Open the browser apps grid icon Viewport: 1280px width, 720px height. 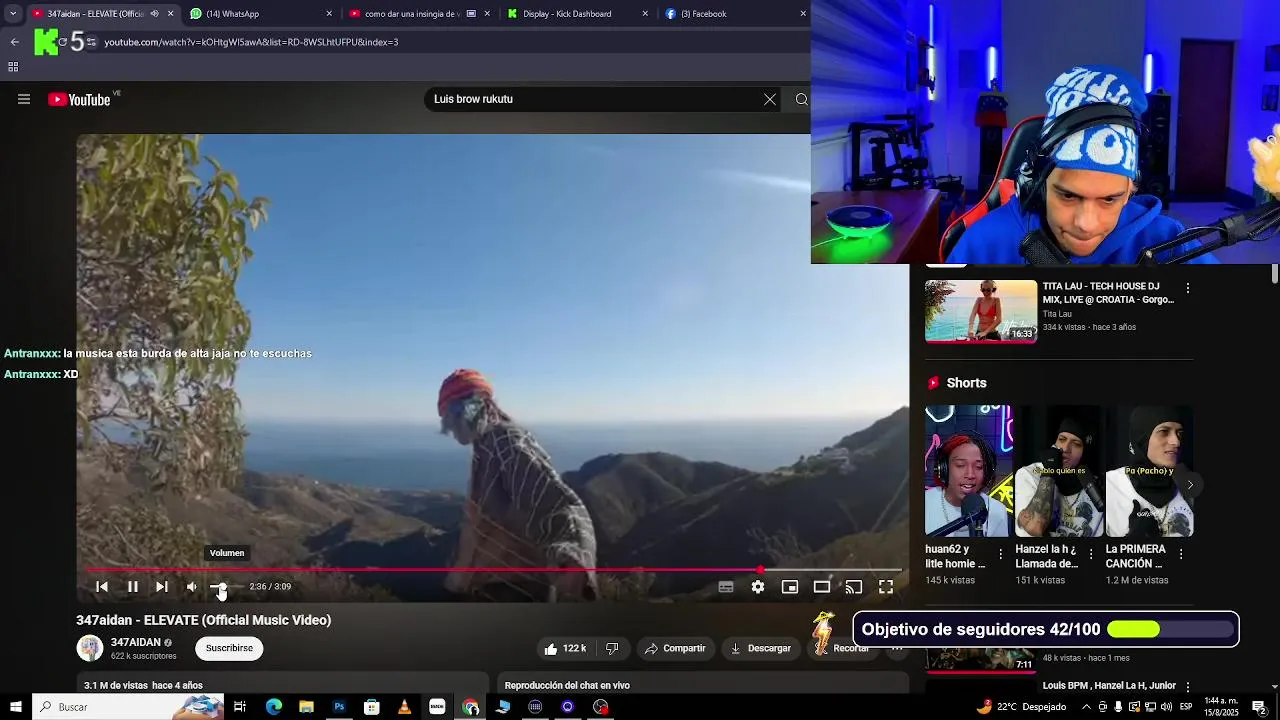click(x=13, y=67)
